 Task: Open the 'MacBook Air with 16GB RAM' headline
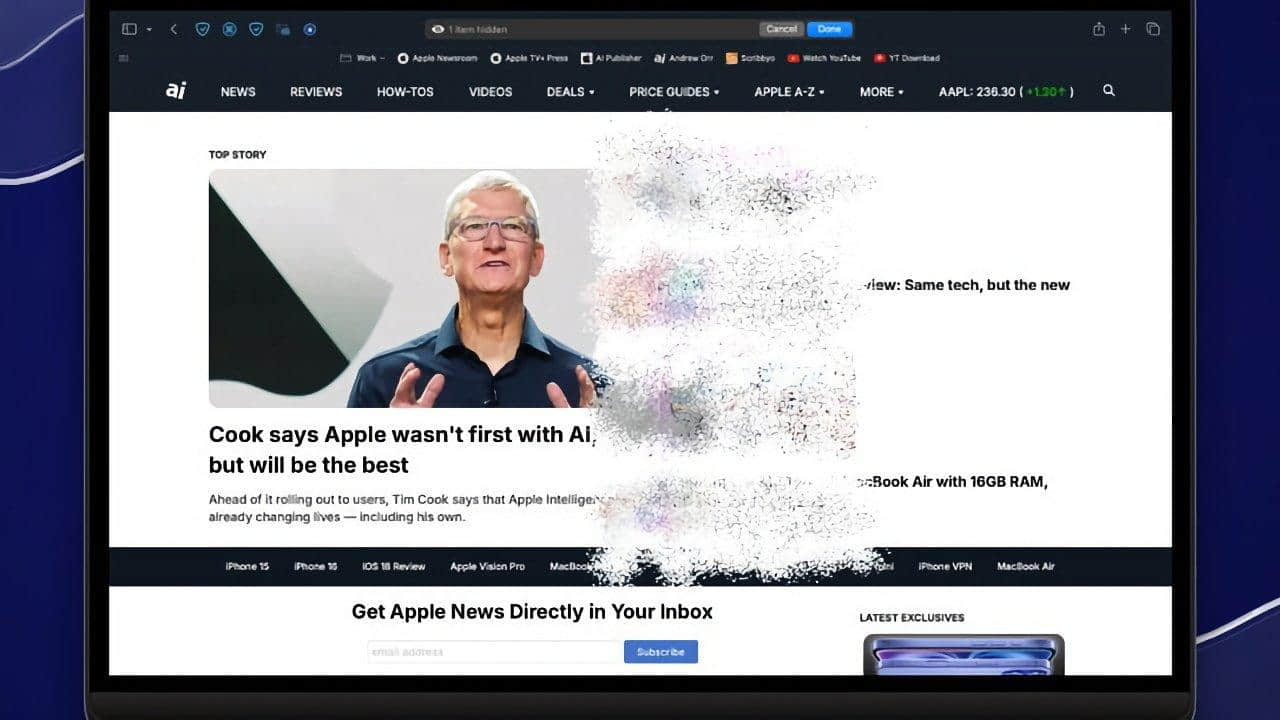951,482
